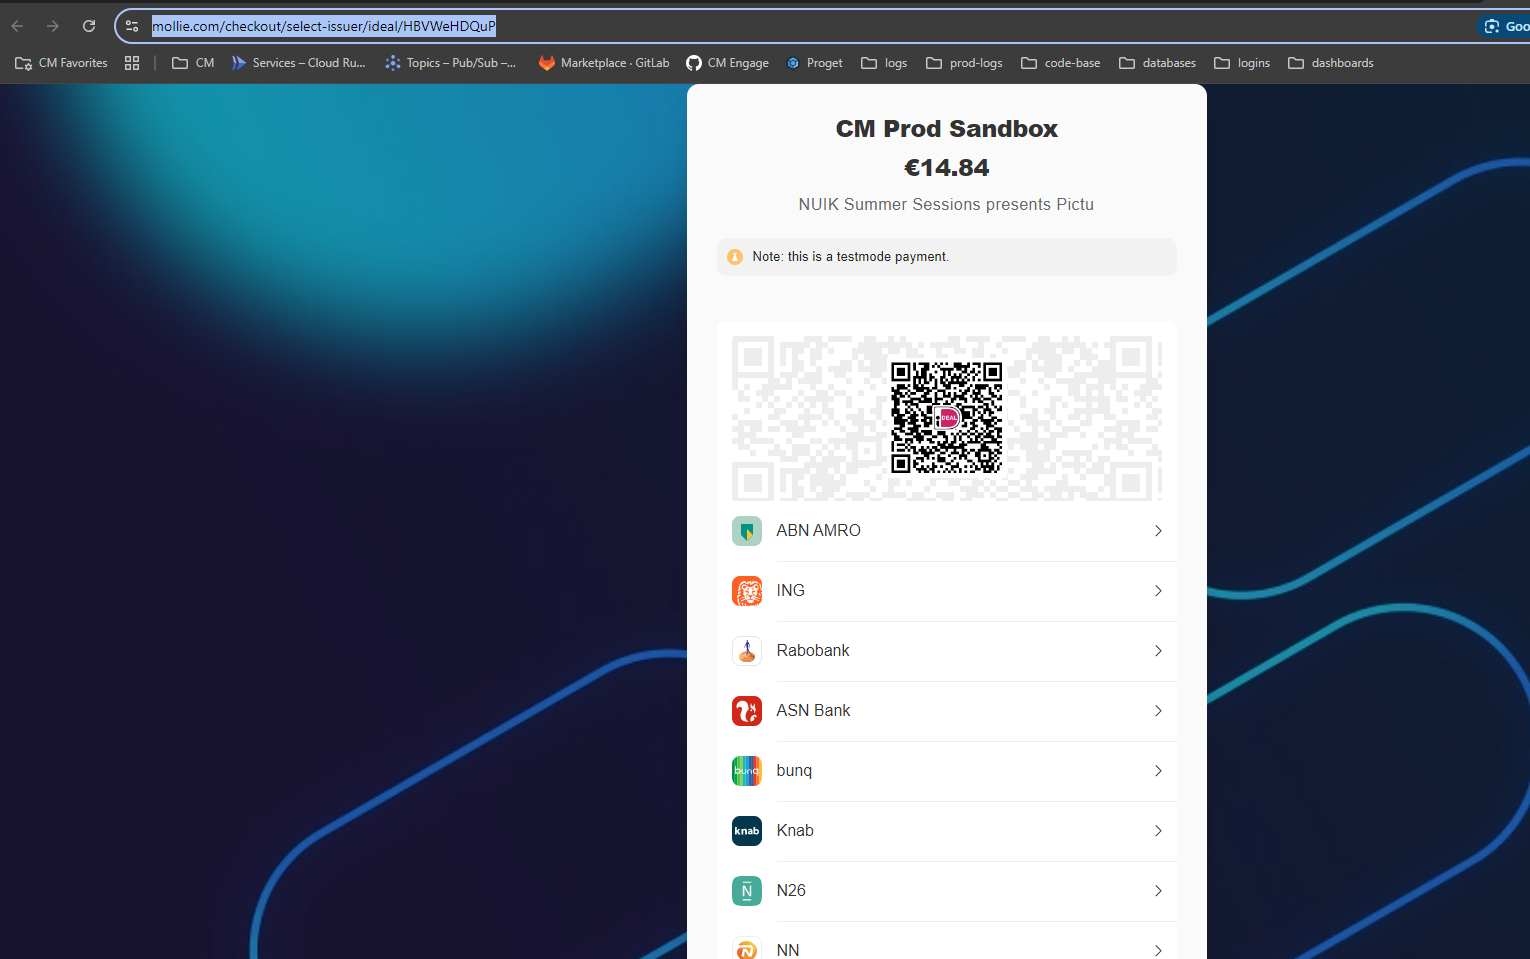Image resolution: width=1530 pixels, height=959 pixels.
Task: Click the browser back arrow
Action: [x=17, y=26]
